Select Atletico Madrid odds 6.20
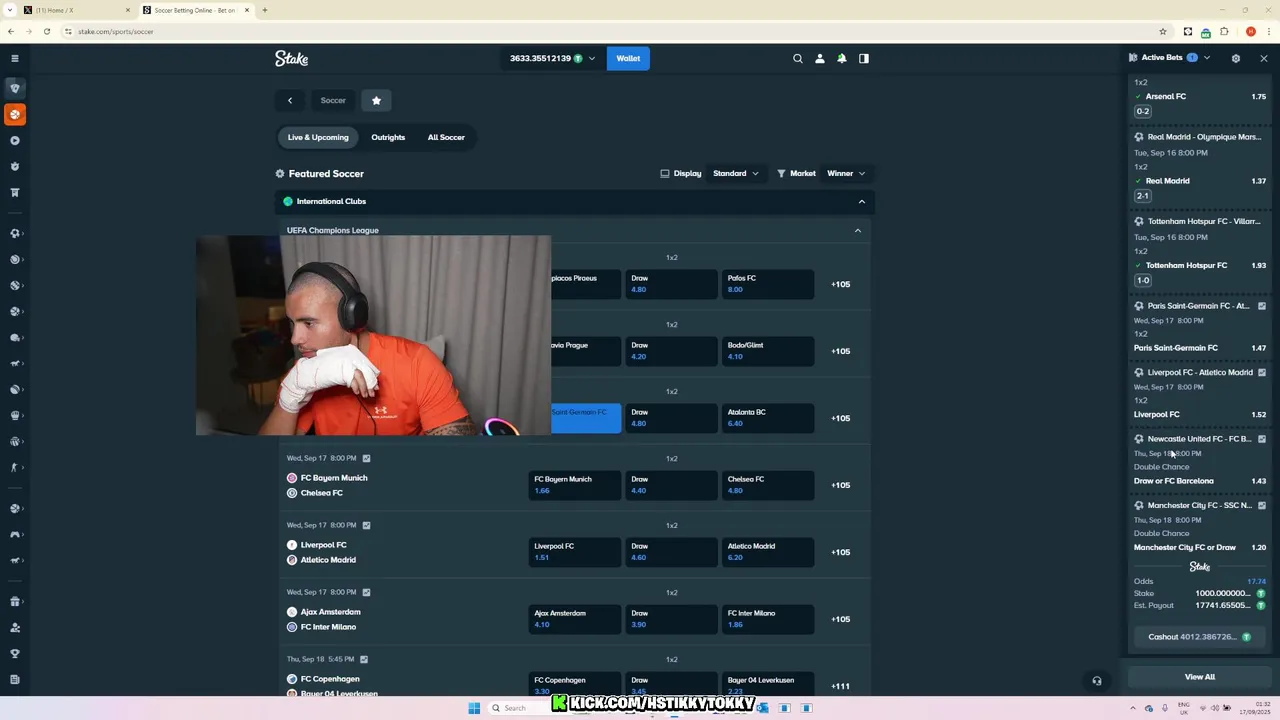The height and width of the screenshot is (720, 1280). click(767, 552)
